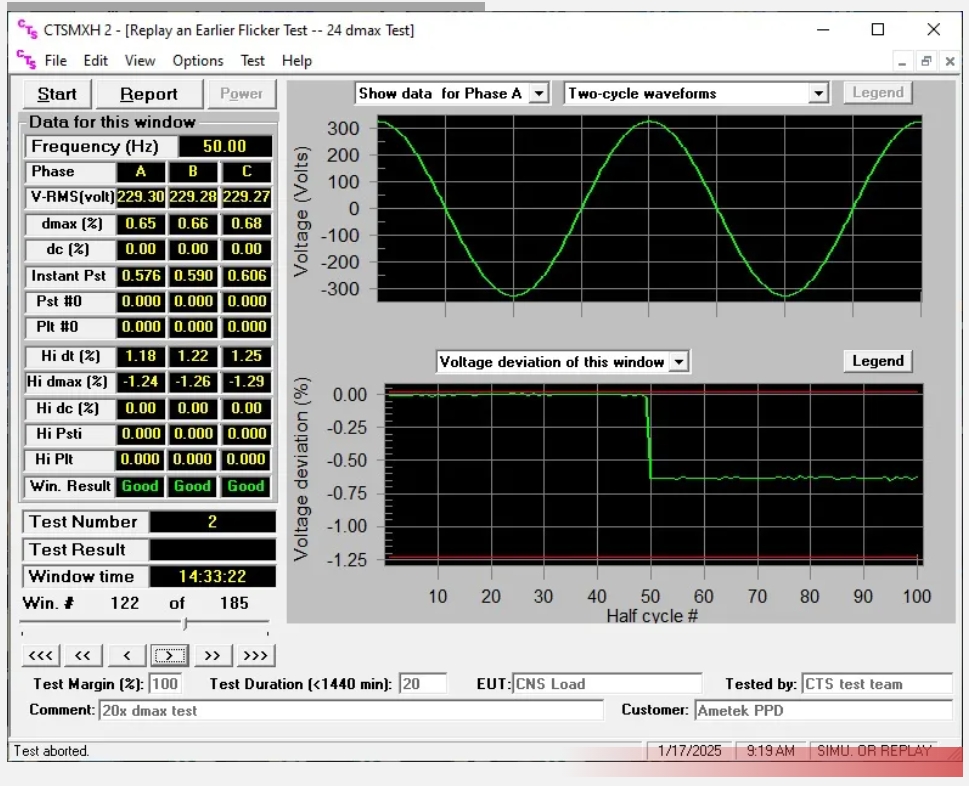Click the >> fast forward window button
Screen dimensions: 969x786
[212, 656]
